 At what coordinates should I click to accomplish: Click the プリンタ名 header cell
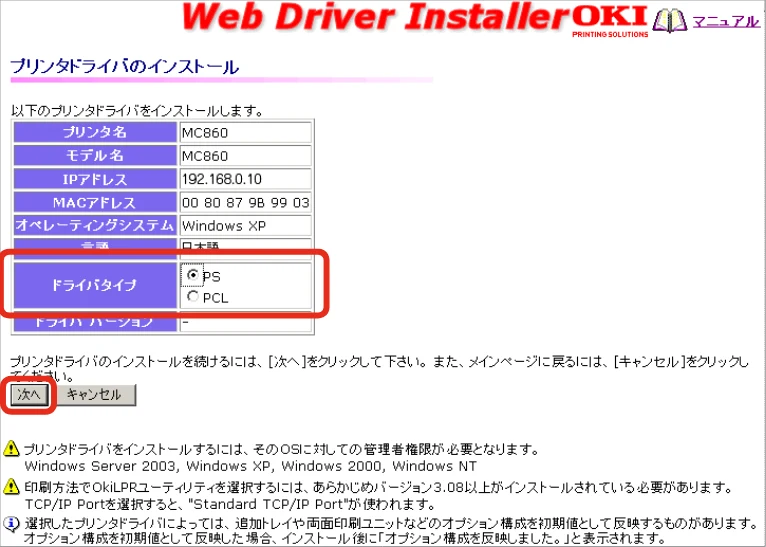click(95, 132)
